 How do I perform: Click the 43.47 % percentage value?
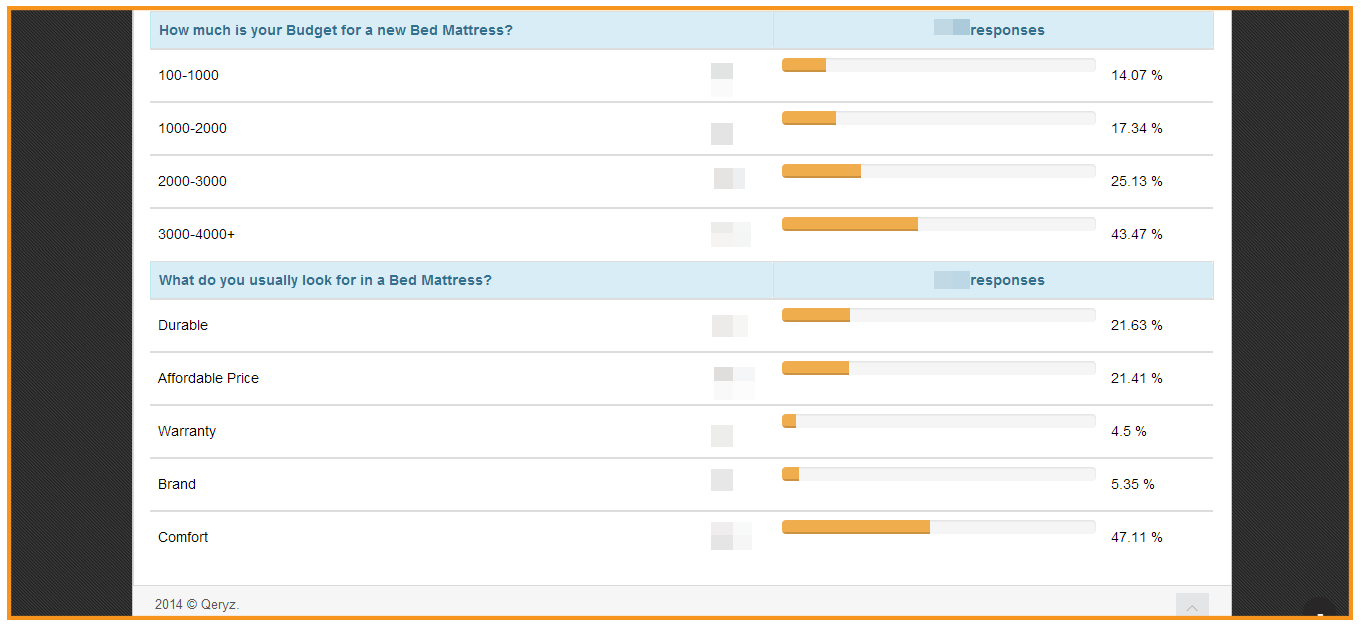tap(1136, 234)
